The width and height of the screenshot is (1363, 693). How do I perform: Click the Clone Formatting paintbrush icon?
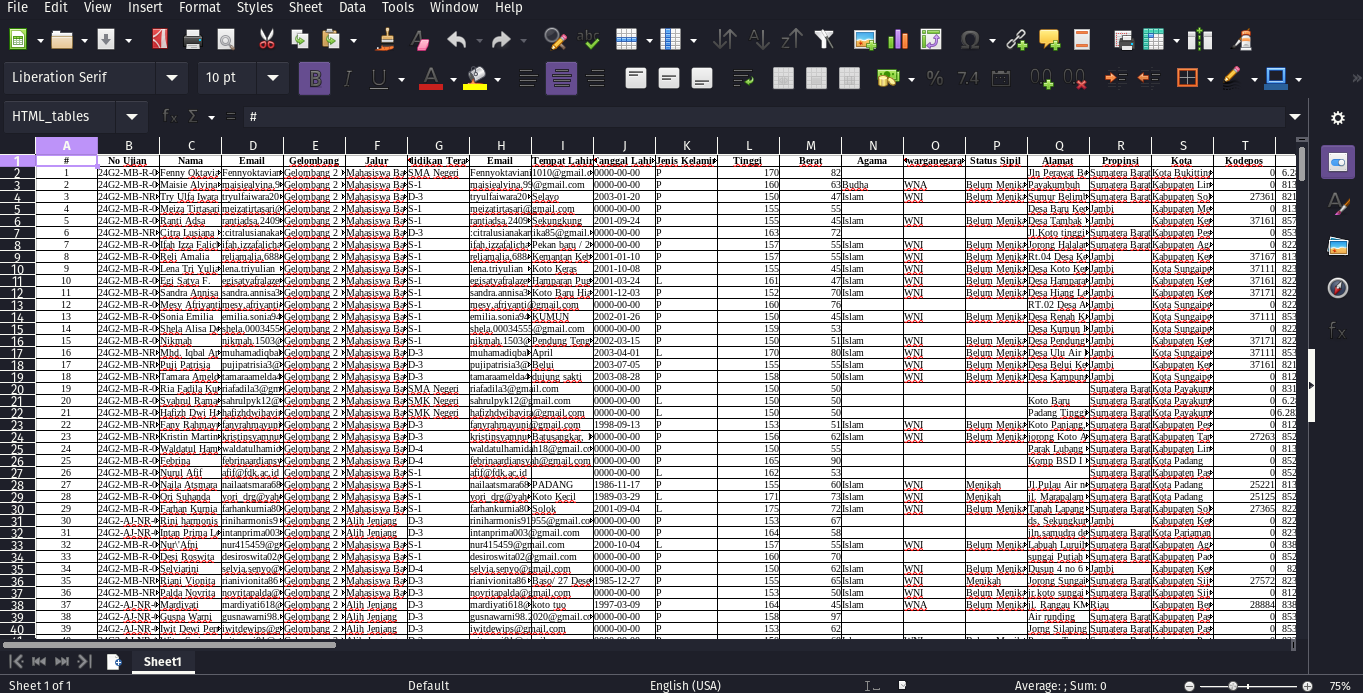click(387, 40)
